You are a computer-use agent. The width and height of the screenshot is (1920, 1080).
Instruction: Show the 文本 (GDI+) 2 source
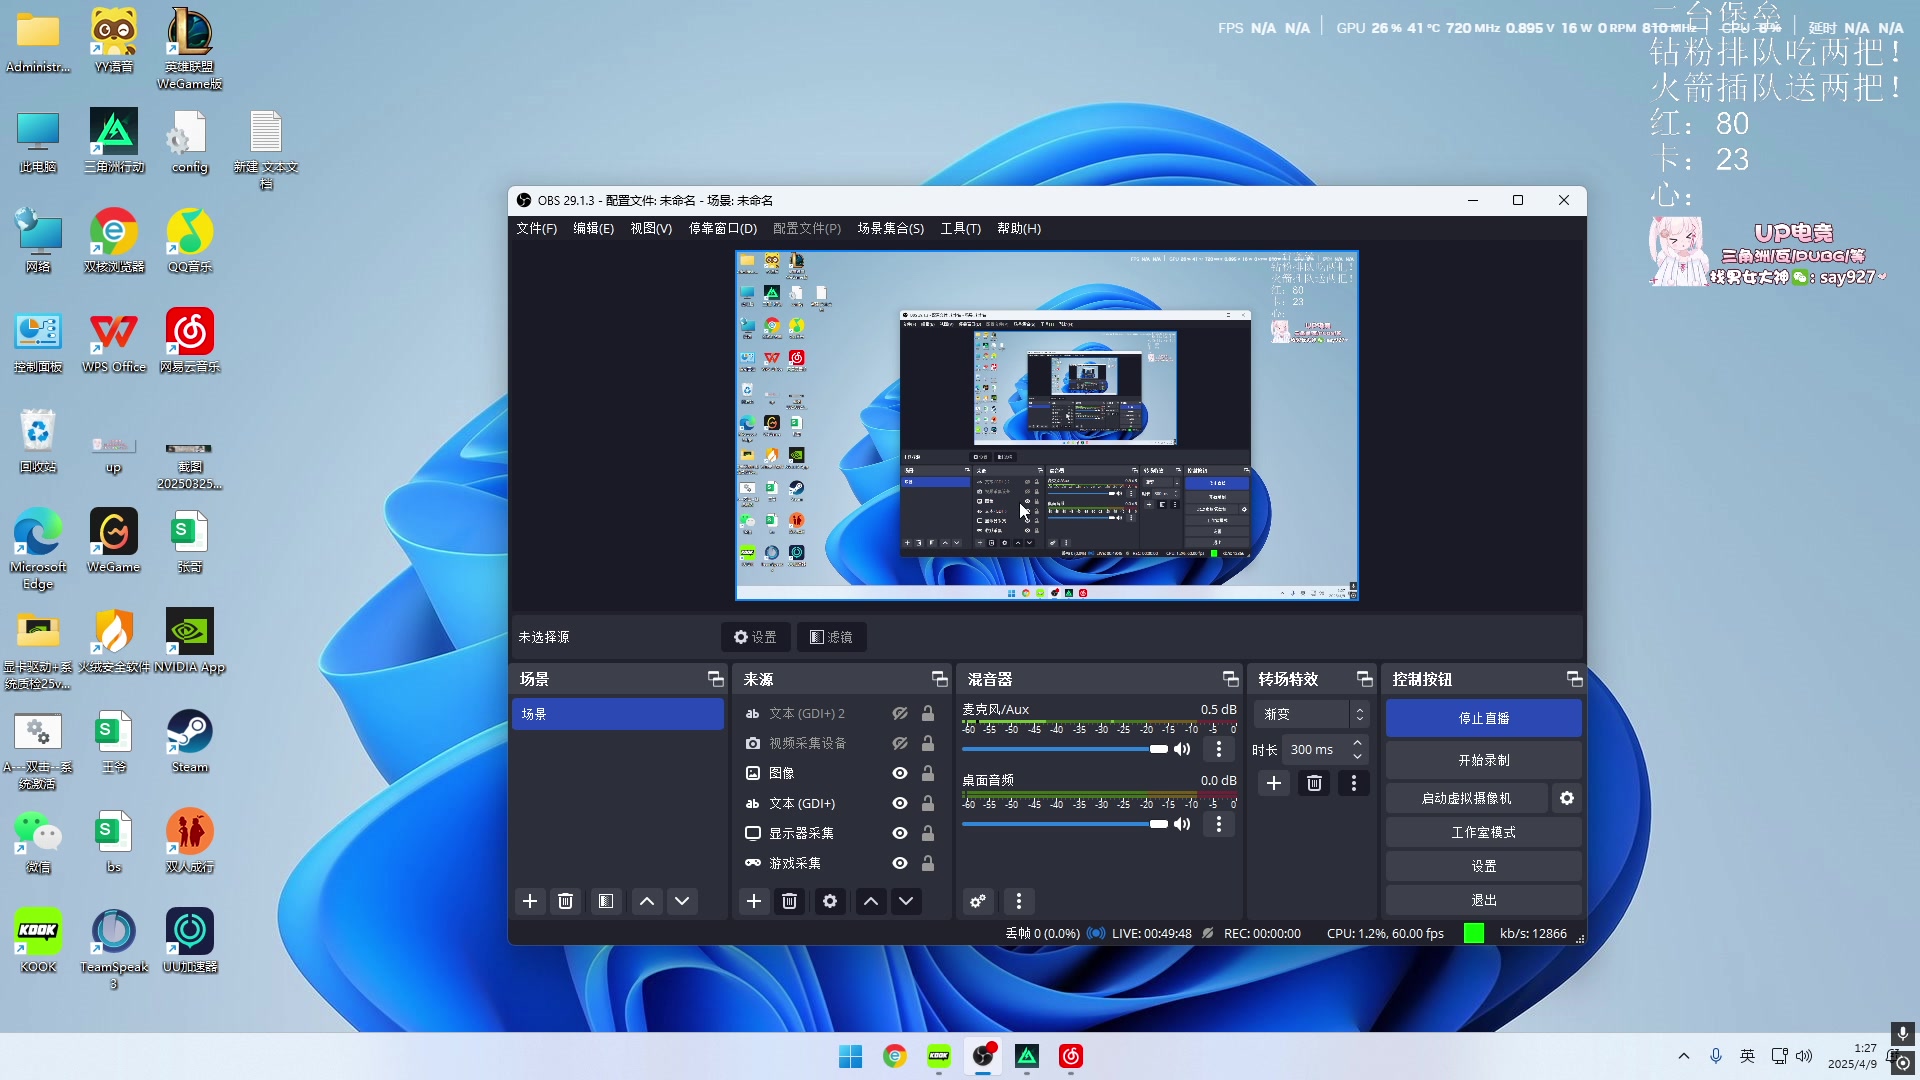900,713
